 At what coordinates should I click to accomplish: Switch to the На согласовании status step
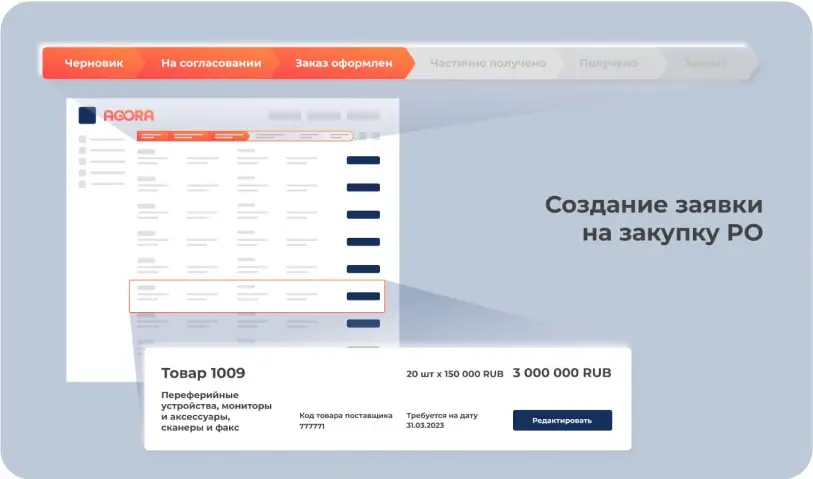(x=211, y=63)
